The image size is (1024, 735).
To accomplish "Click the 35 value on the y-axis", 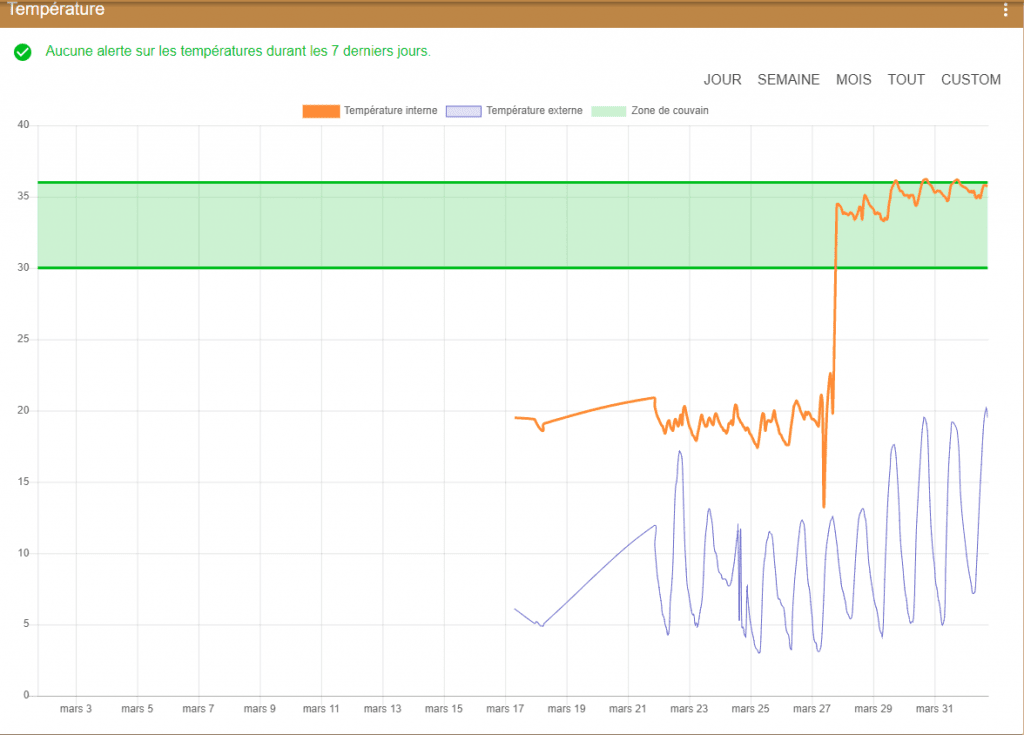I will tap(24, 196).
